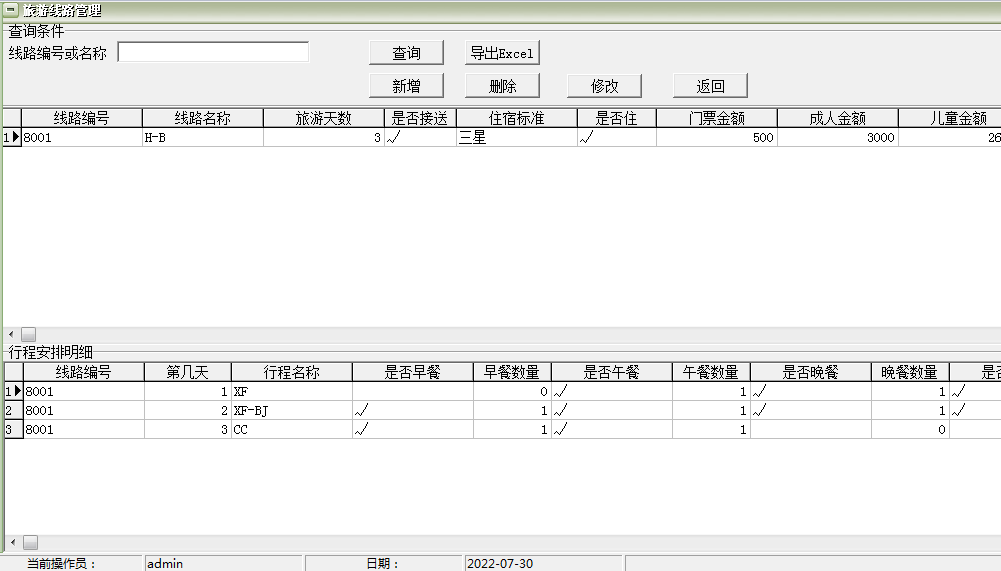Toggle 是否接送 checkmark for route 8001

pyautogui.click(x=394, y=137)
